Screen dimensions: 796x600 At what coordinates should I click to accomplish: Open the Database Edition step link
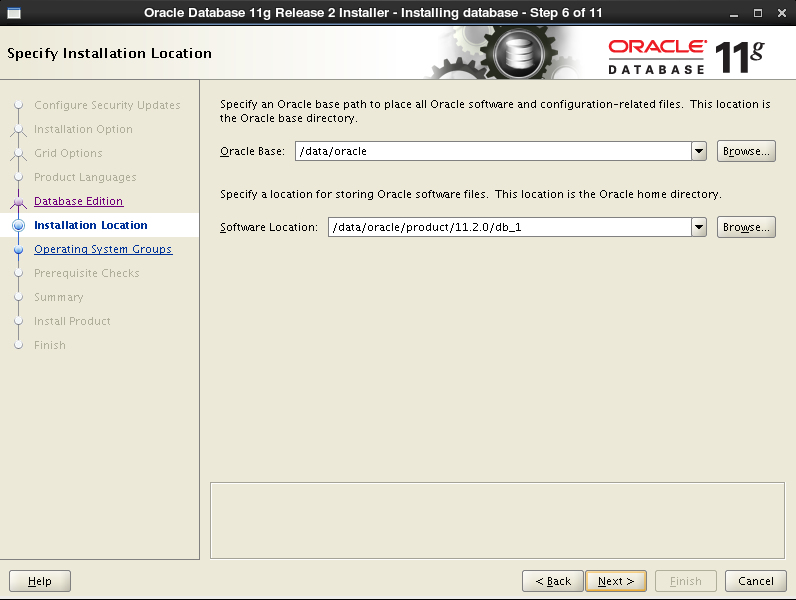(79, 201)
